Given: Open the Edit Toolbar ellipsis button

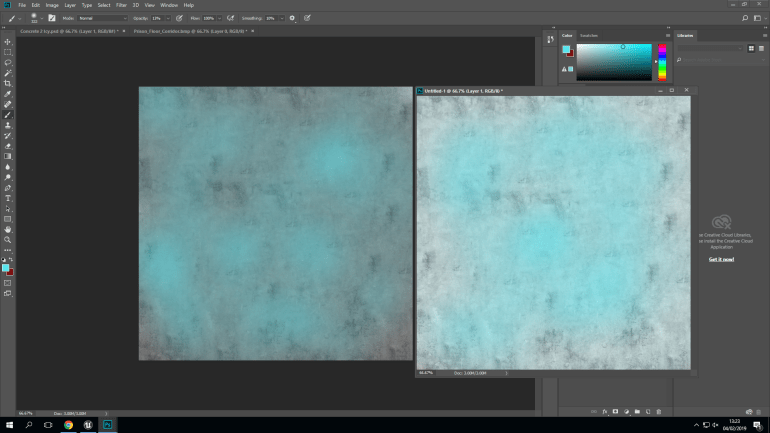Looking at the screenshot, I should pyautogui.click(x=8, y=250).
